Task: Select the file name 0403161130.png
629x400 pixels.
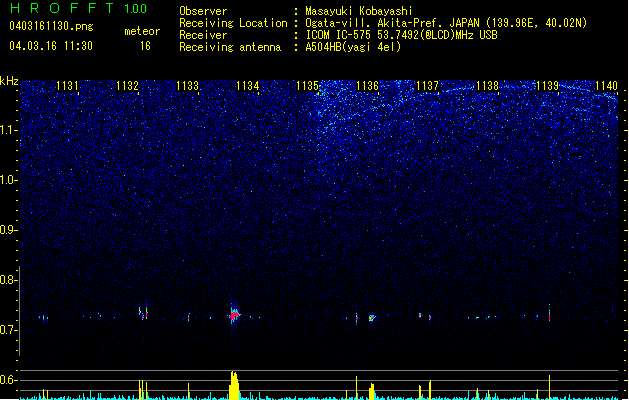Action: [51, 26]
